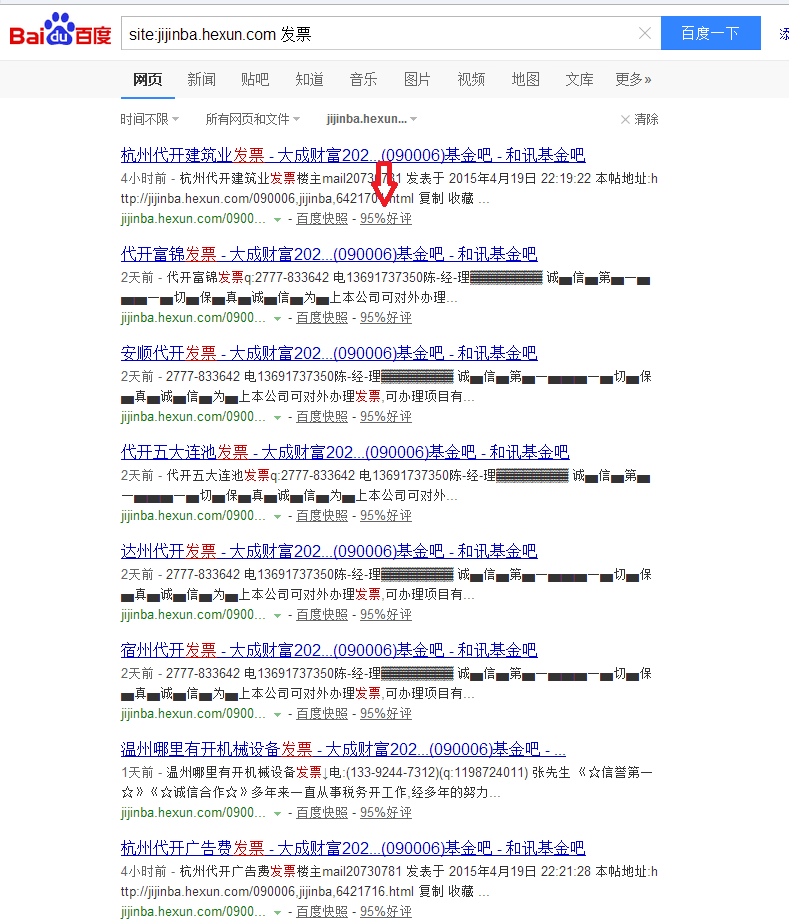Open result 代开五大连池发票
789x924 pixels.
[x=345, y=452]
